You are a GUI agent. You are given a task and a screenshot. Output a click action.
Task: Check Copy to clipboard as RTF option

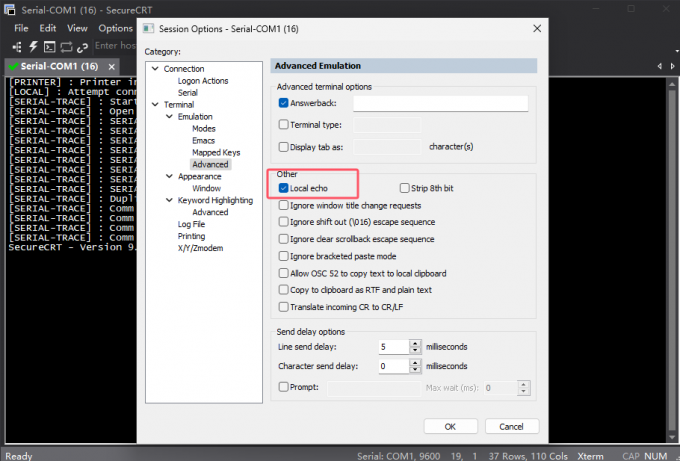click(x=284, y=290)
